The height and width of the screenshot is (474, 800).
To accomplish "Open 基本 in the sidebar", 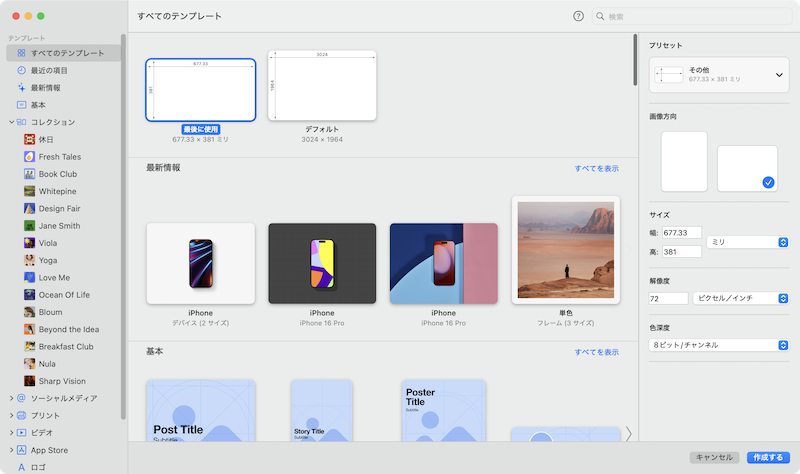I will (x=38, y=104).
